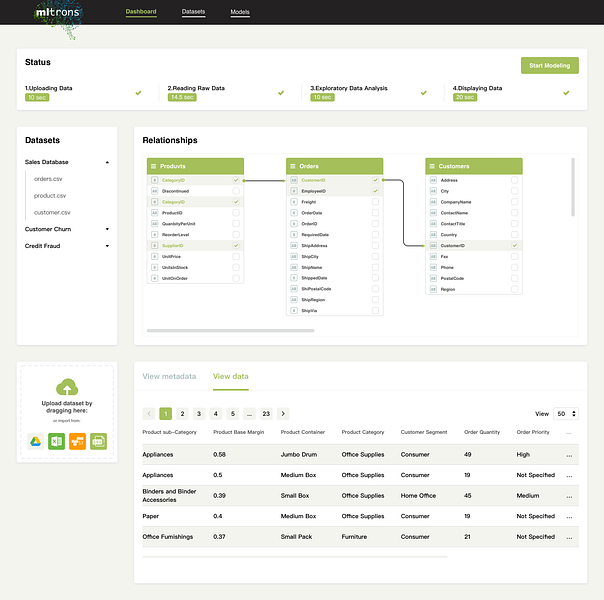Click the Customers table header icon
Viewport: 604px width, 600px height.
coord(432,166)
